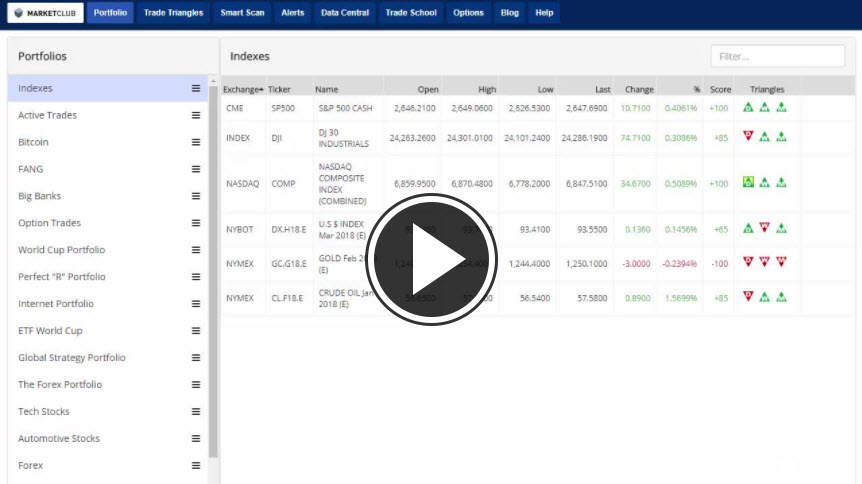Open the Help menu
The image size is (862, 484).
tap(544, 13)
